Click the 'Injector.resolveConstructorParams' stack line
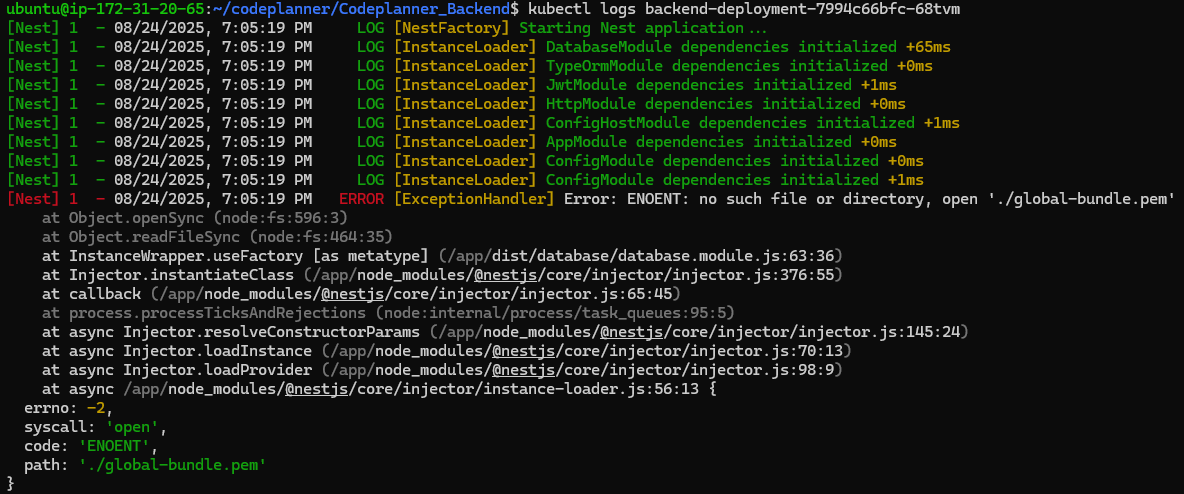Screen dimensions: 1184x494 click(505, 331)
